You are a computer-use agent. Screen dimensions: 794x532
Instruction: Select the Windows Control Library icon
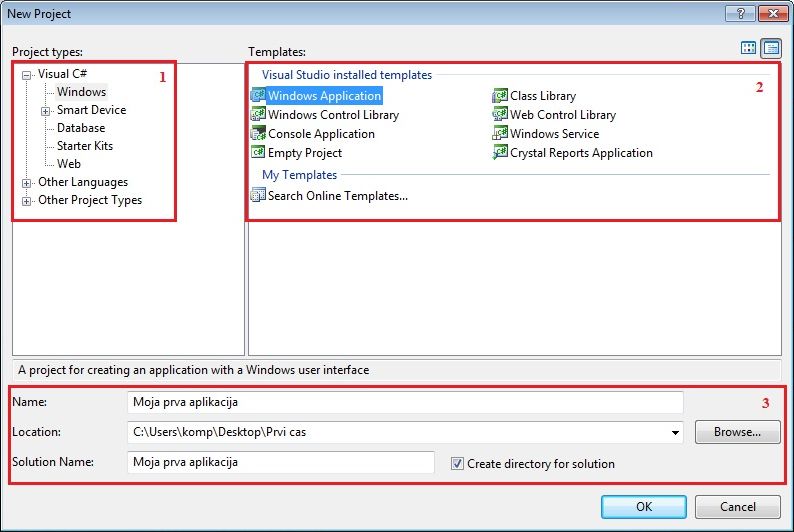coord(258,114)
